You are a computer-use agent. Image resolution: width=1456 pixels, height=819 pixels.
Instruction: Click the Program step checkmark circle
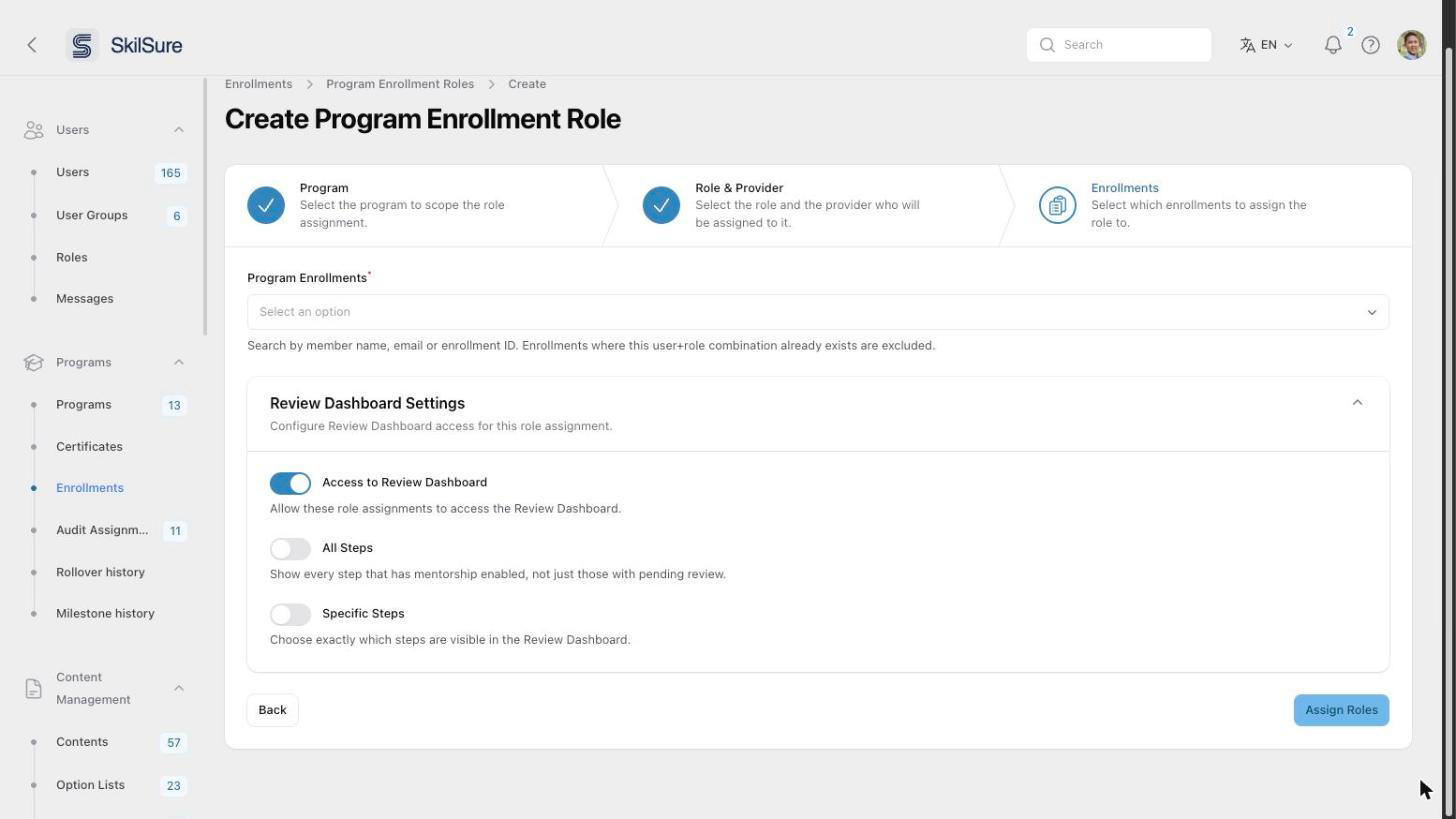pyautogui.click(x=266, y=205)
